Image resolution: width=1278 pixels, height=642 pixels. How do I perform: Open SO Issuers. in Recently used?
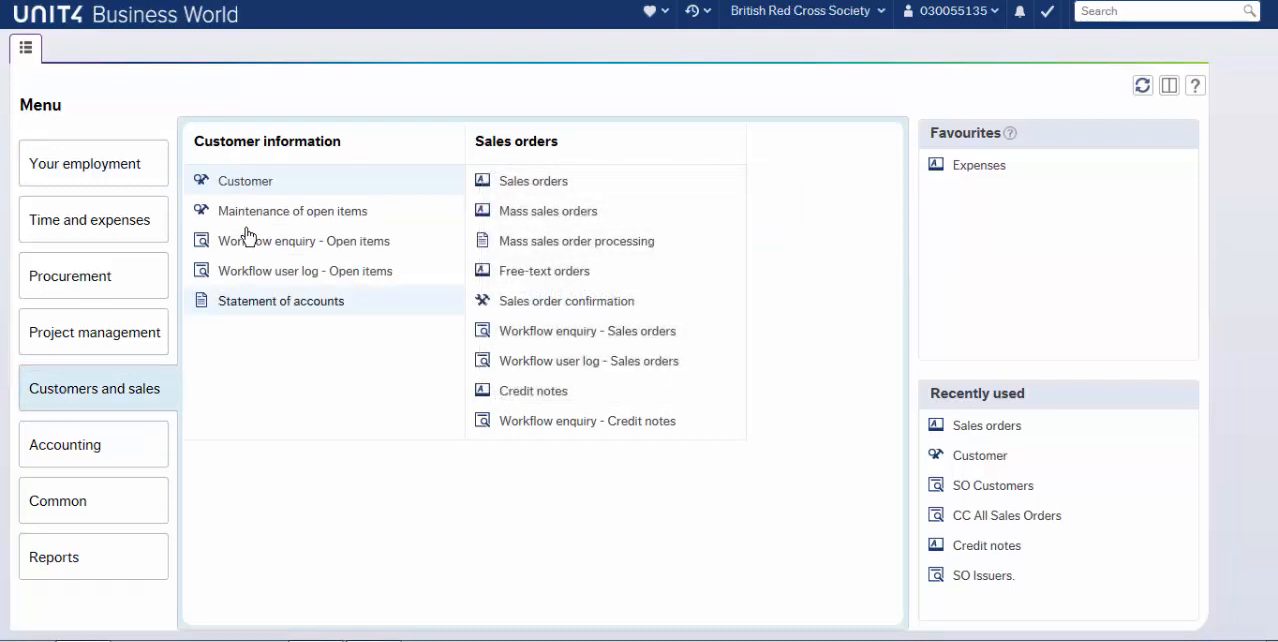click(984, 576)
